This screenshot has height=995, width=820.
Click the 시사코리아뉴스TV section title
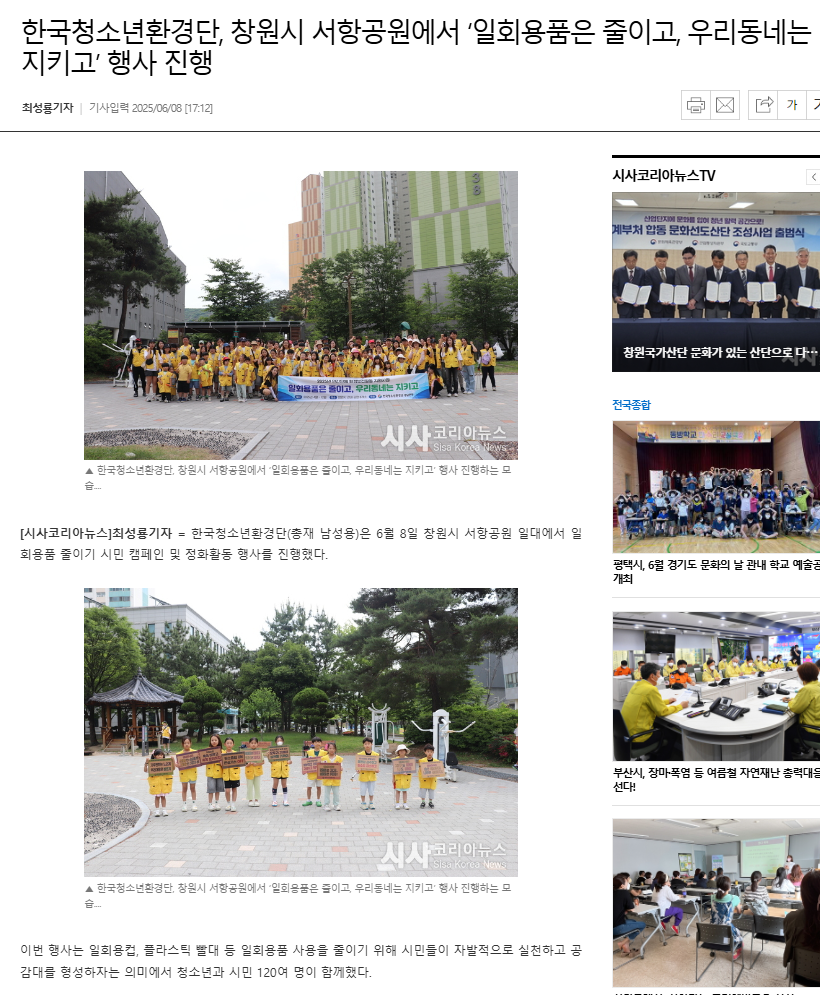(x=664, y=176)
